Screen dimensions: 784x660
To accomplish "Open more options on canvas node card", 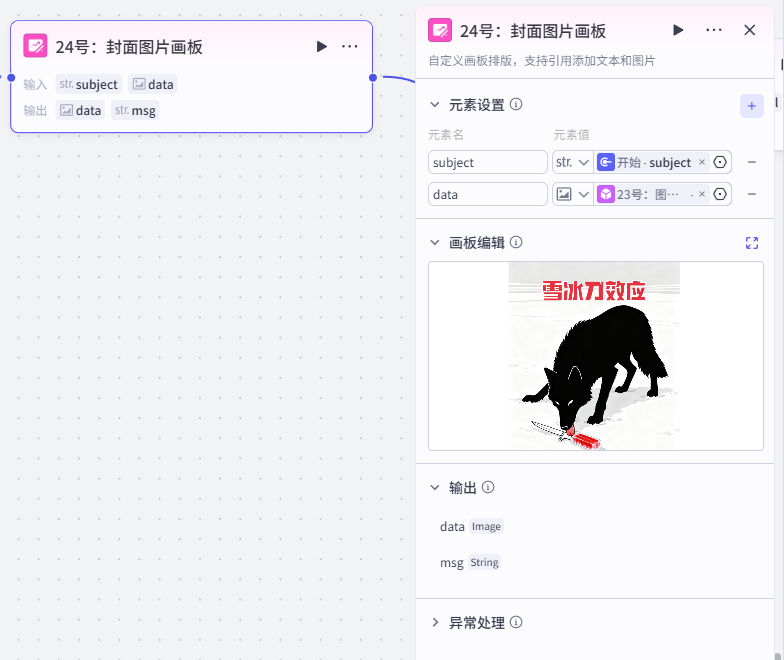I will coord(350,46).
